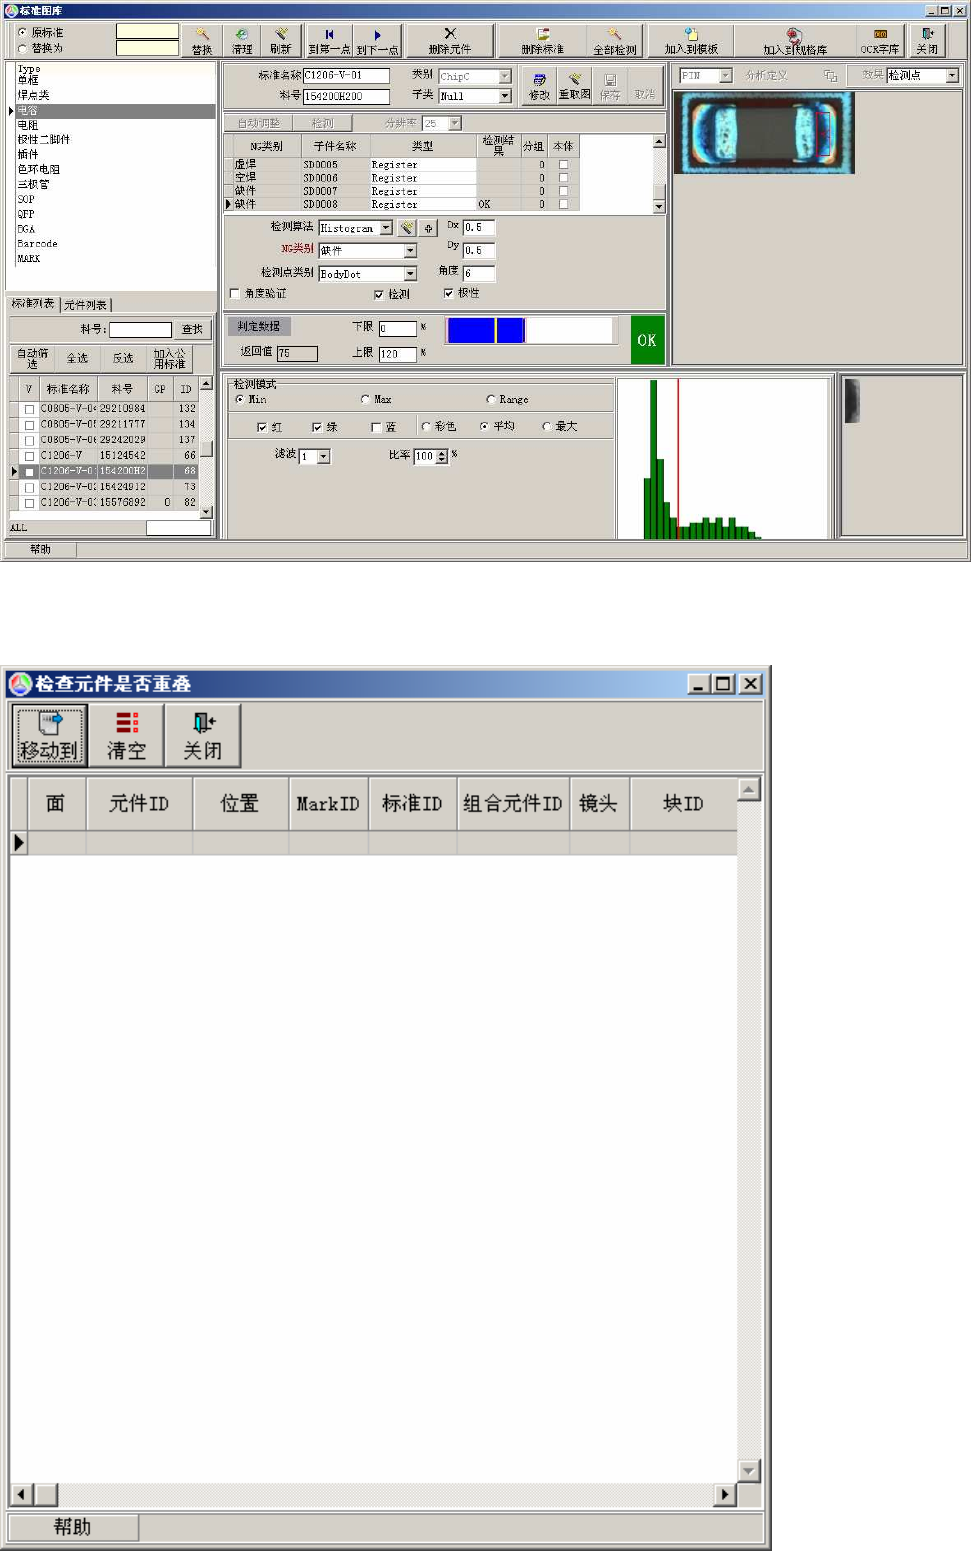
Task: Click the crosshair icon beside Histogram wand
Action: pyautogui.click(x=427, y=228)
